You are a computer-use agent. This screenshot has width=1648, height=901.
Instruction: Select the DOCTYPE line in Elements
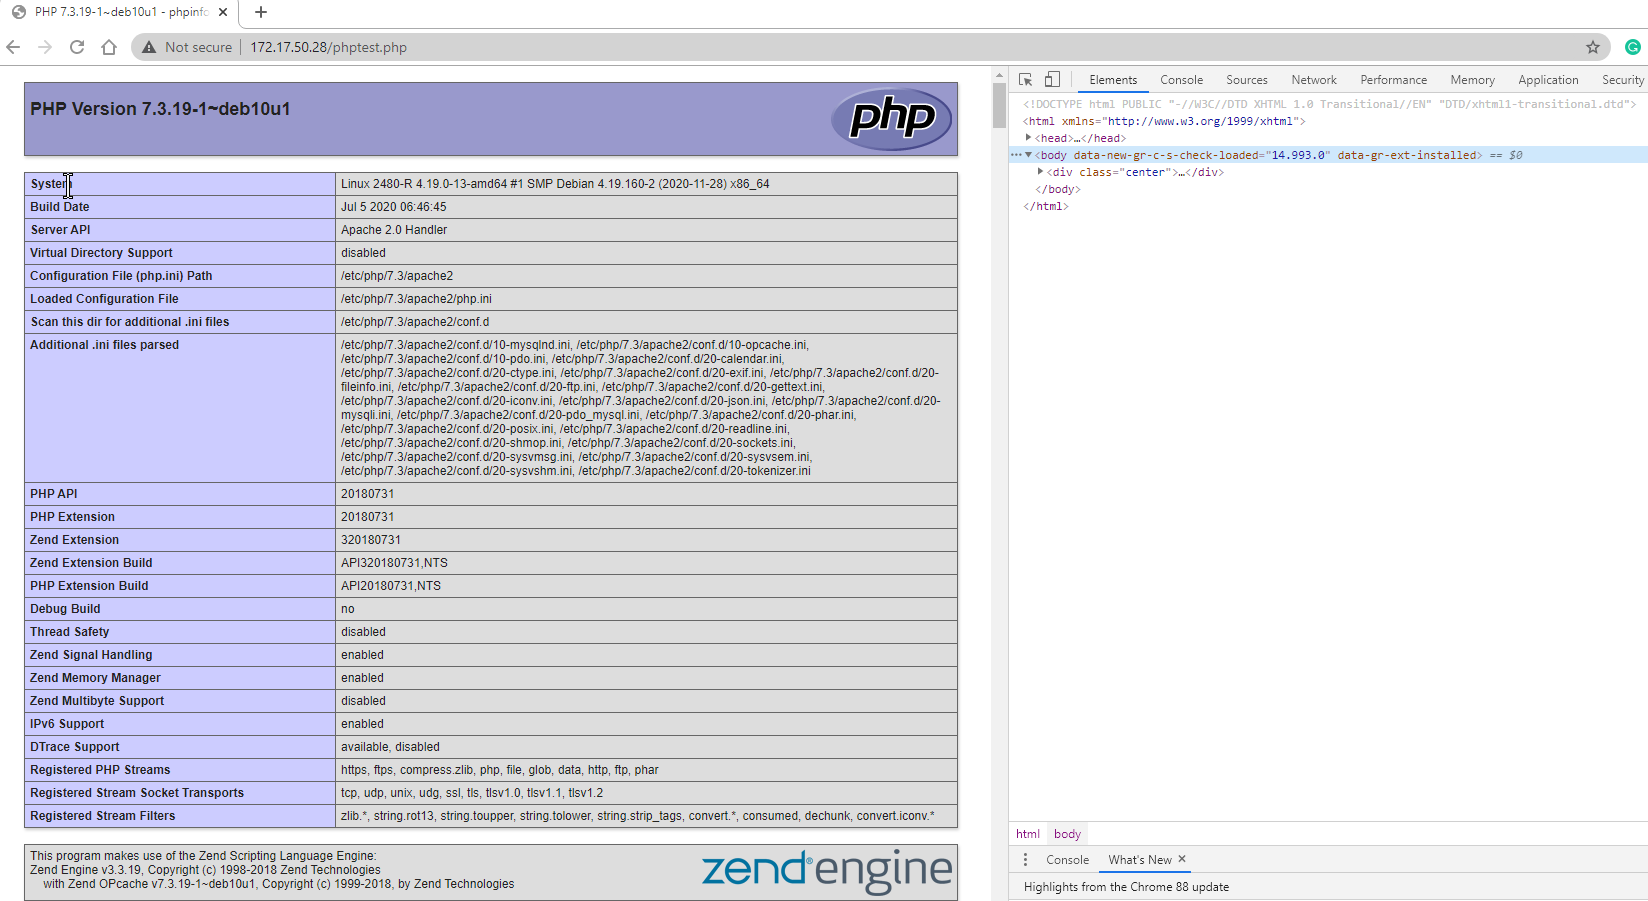click(1329, 104)
